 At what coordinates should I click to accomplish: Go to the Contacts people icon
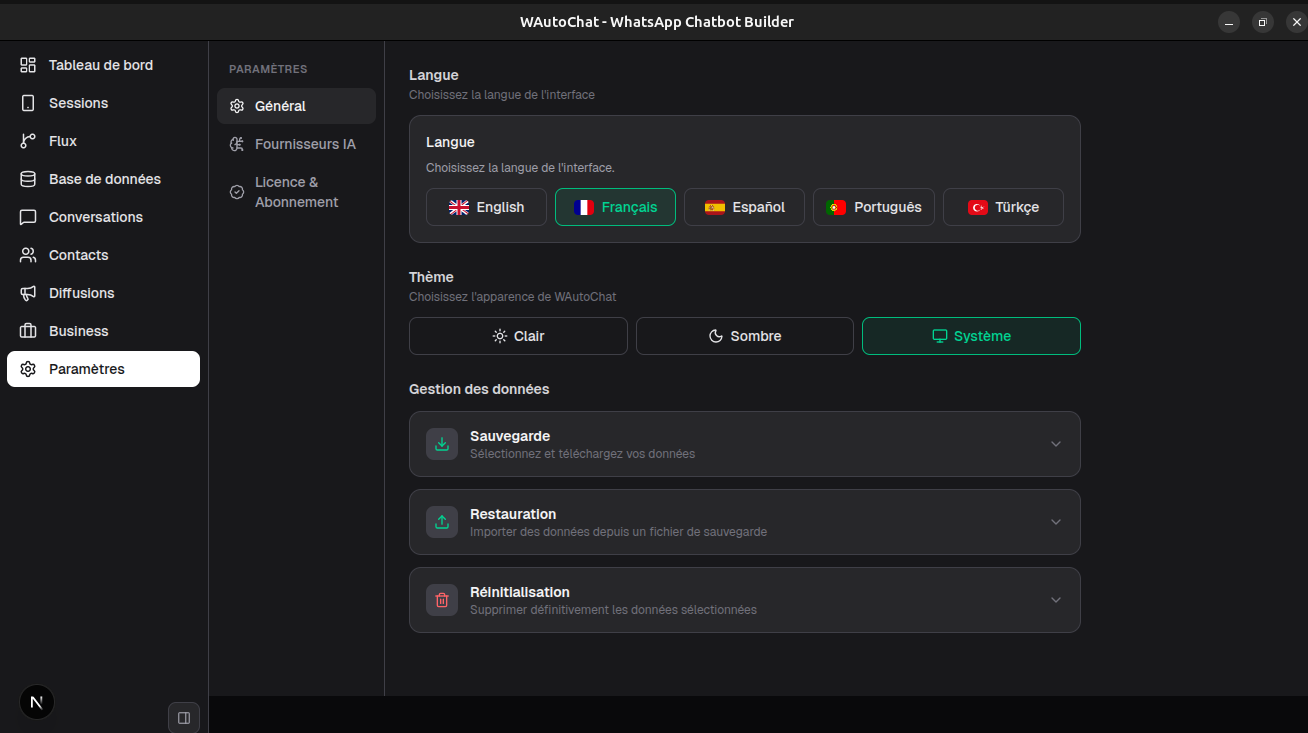[x=28, y=255]
